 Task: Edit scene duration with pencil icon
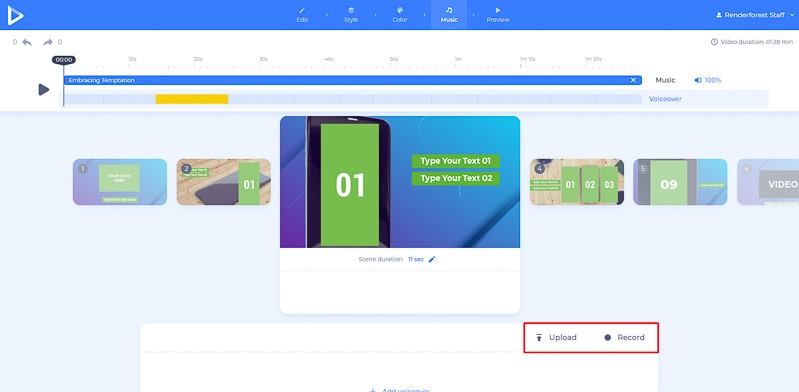[432, 259]
